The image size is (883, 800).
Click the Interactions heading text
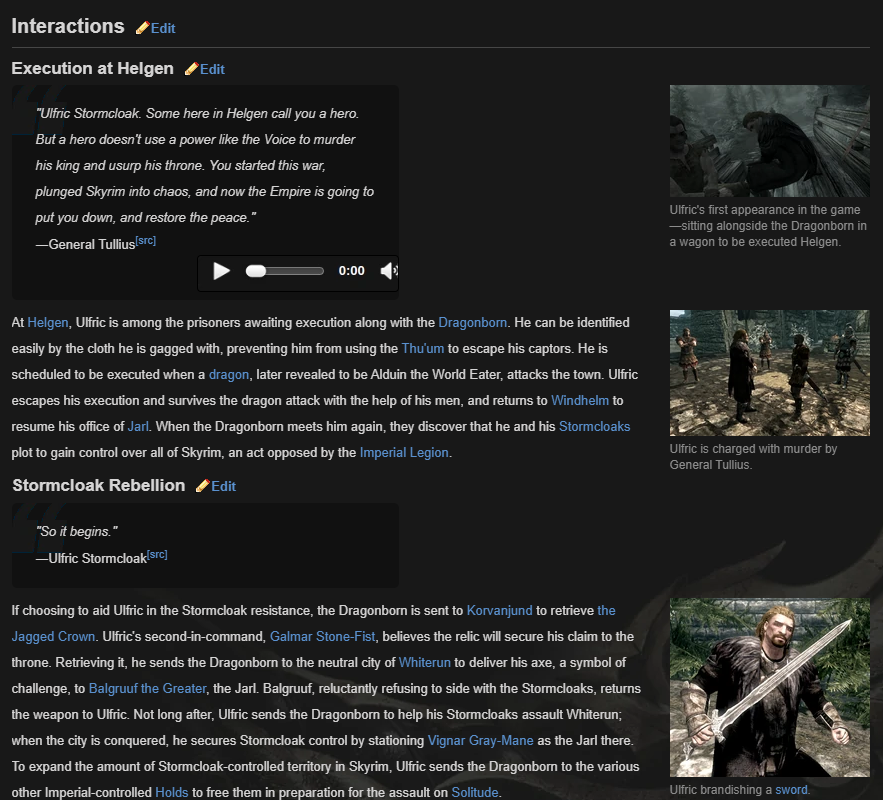(68, 26)
